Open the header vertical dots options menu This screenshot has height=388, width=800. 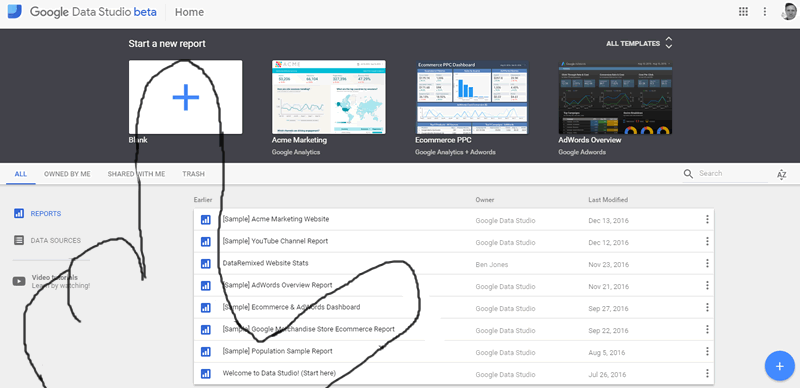pos(765,12)
